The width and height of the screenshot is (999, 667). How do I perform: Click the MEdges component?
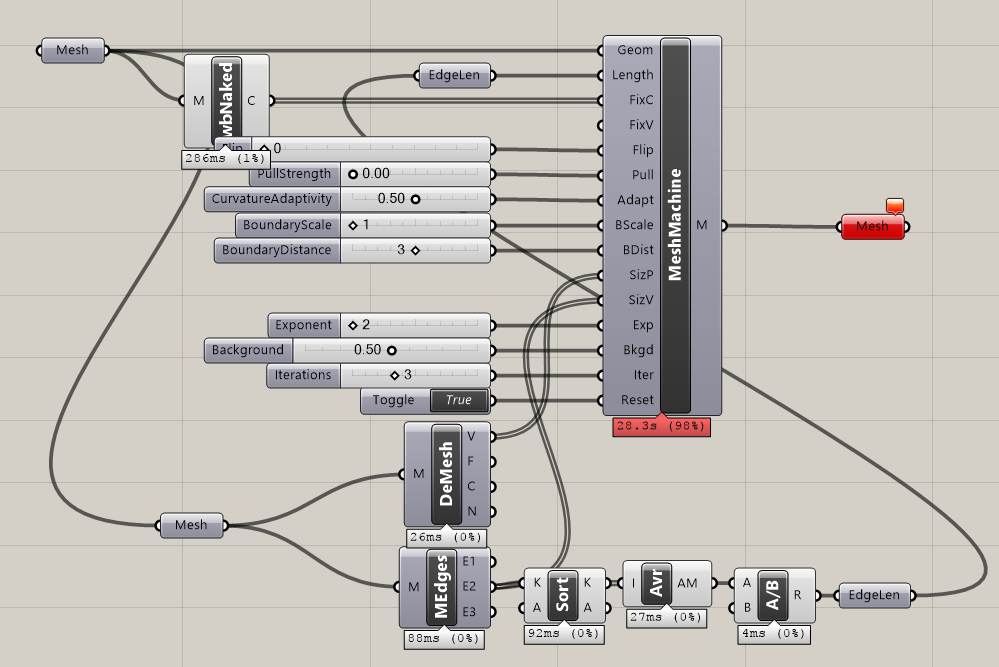tap(442, 587)
